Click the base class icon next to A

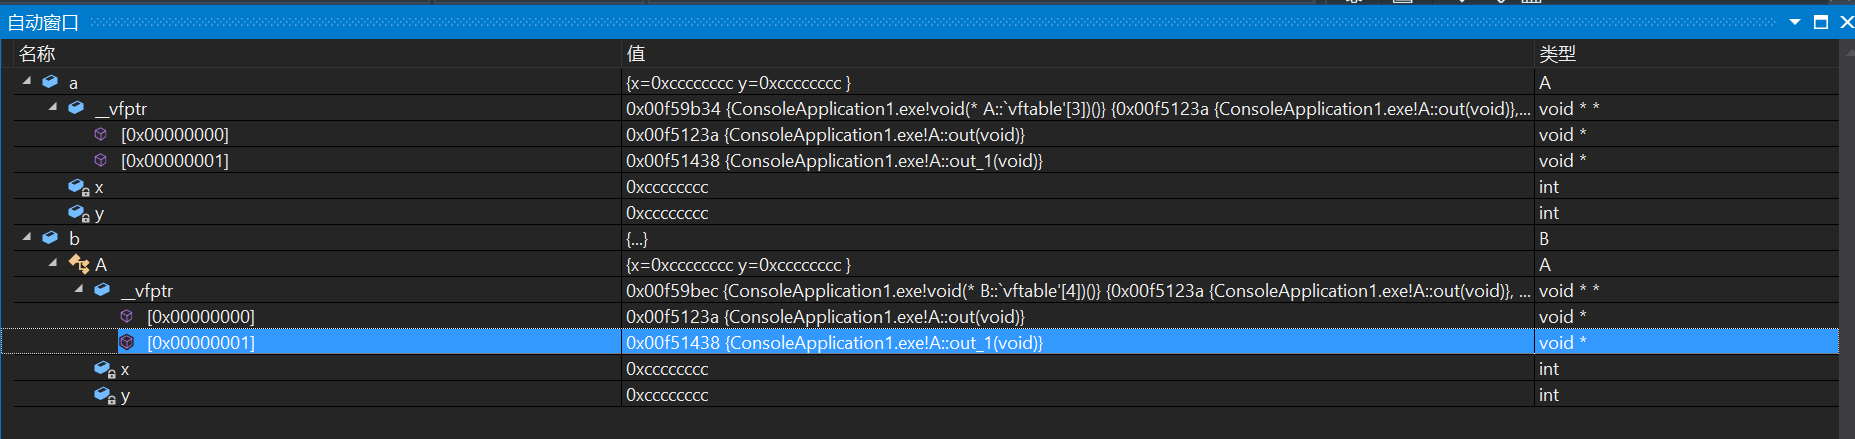point(79,264)
